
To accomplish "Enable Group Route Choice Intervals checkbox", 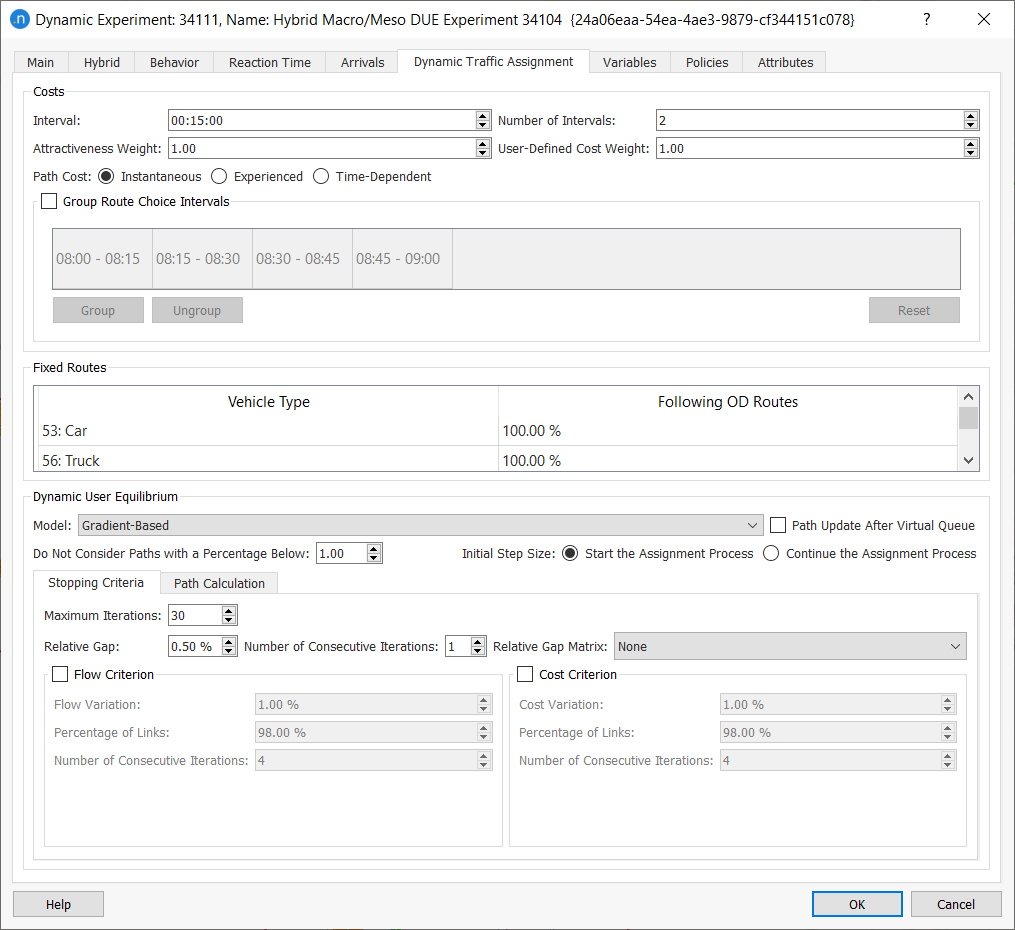I will 49,202.
